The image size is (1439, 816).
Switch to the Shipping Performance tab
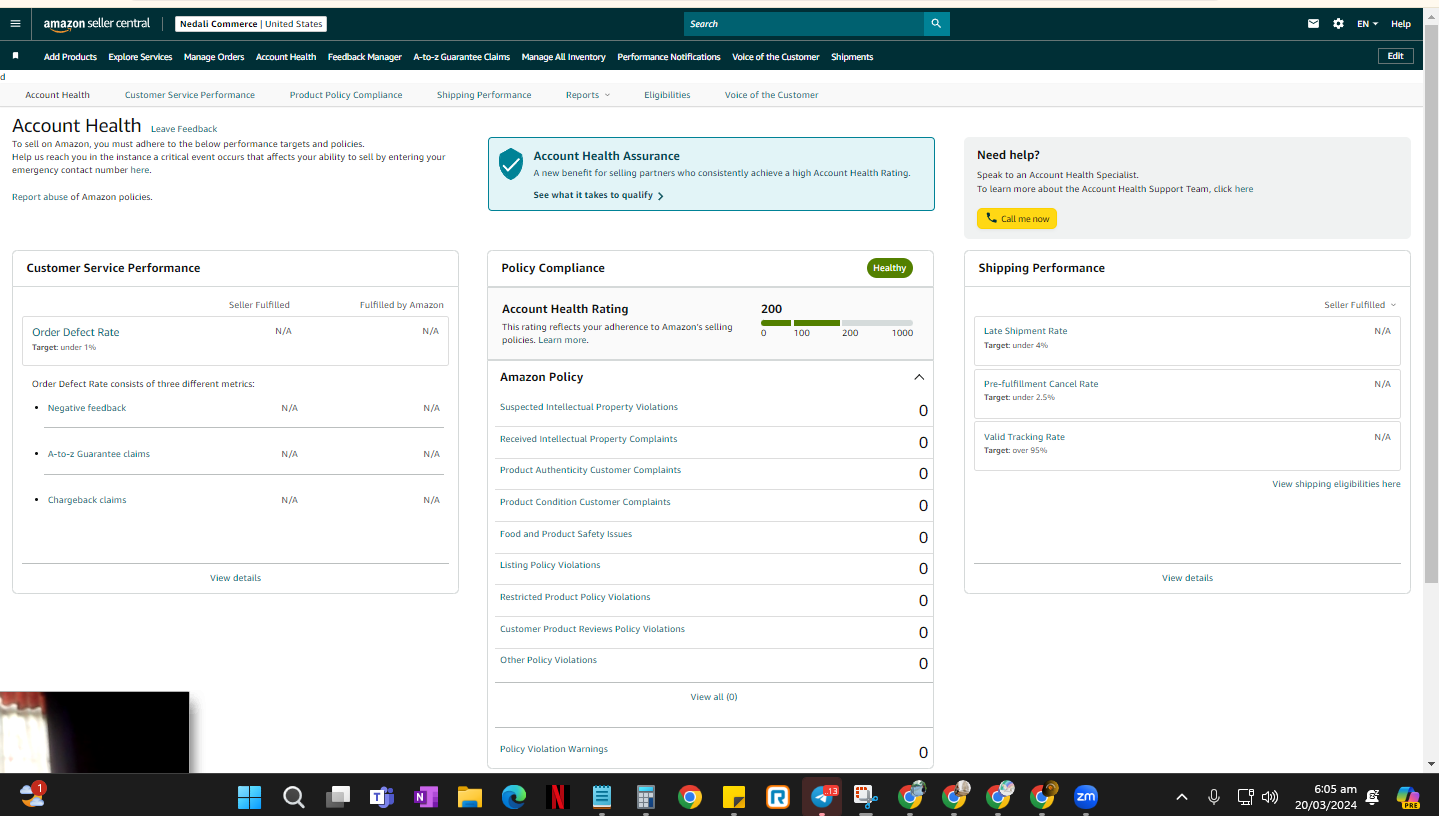484,95
